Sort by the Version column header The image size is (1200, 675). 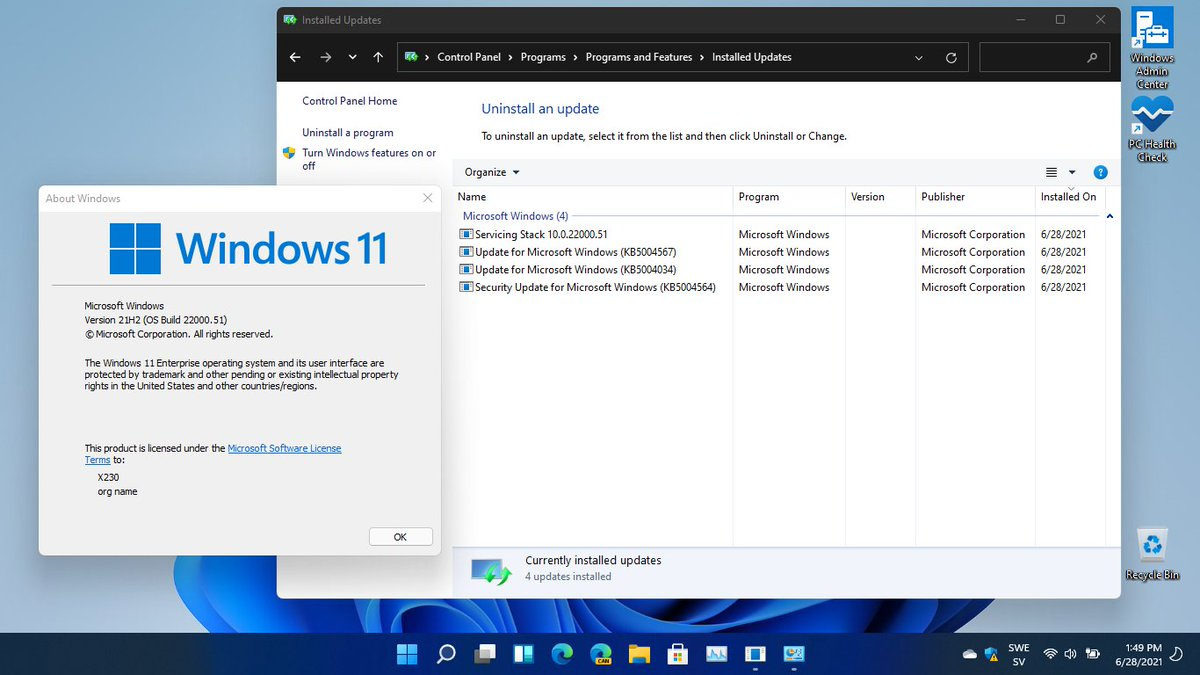coord(880,197)
